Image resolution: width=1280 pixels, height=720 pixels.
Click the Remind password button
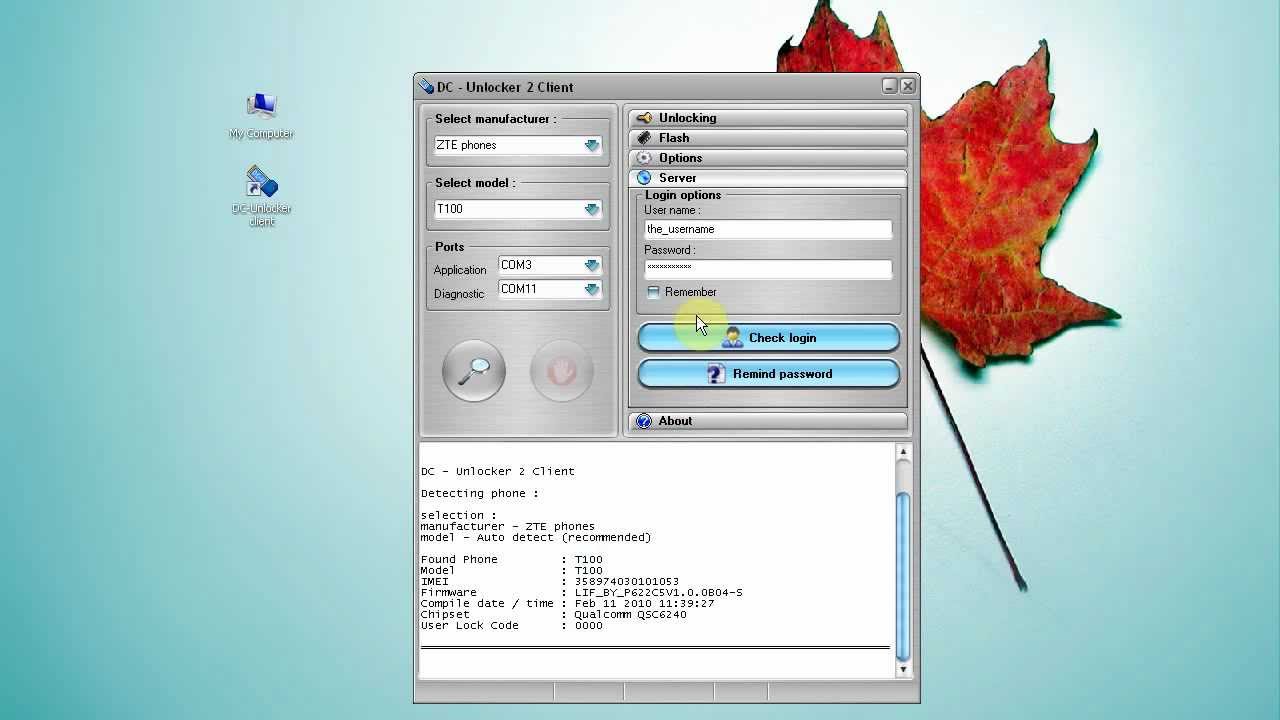click(769, 374)
